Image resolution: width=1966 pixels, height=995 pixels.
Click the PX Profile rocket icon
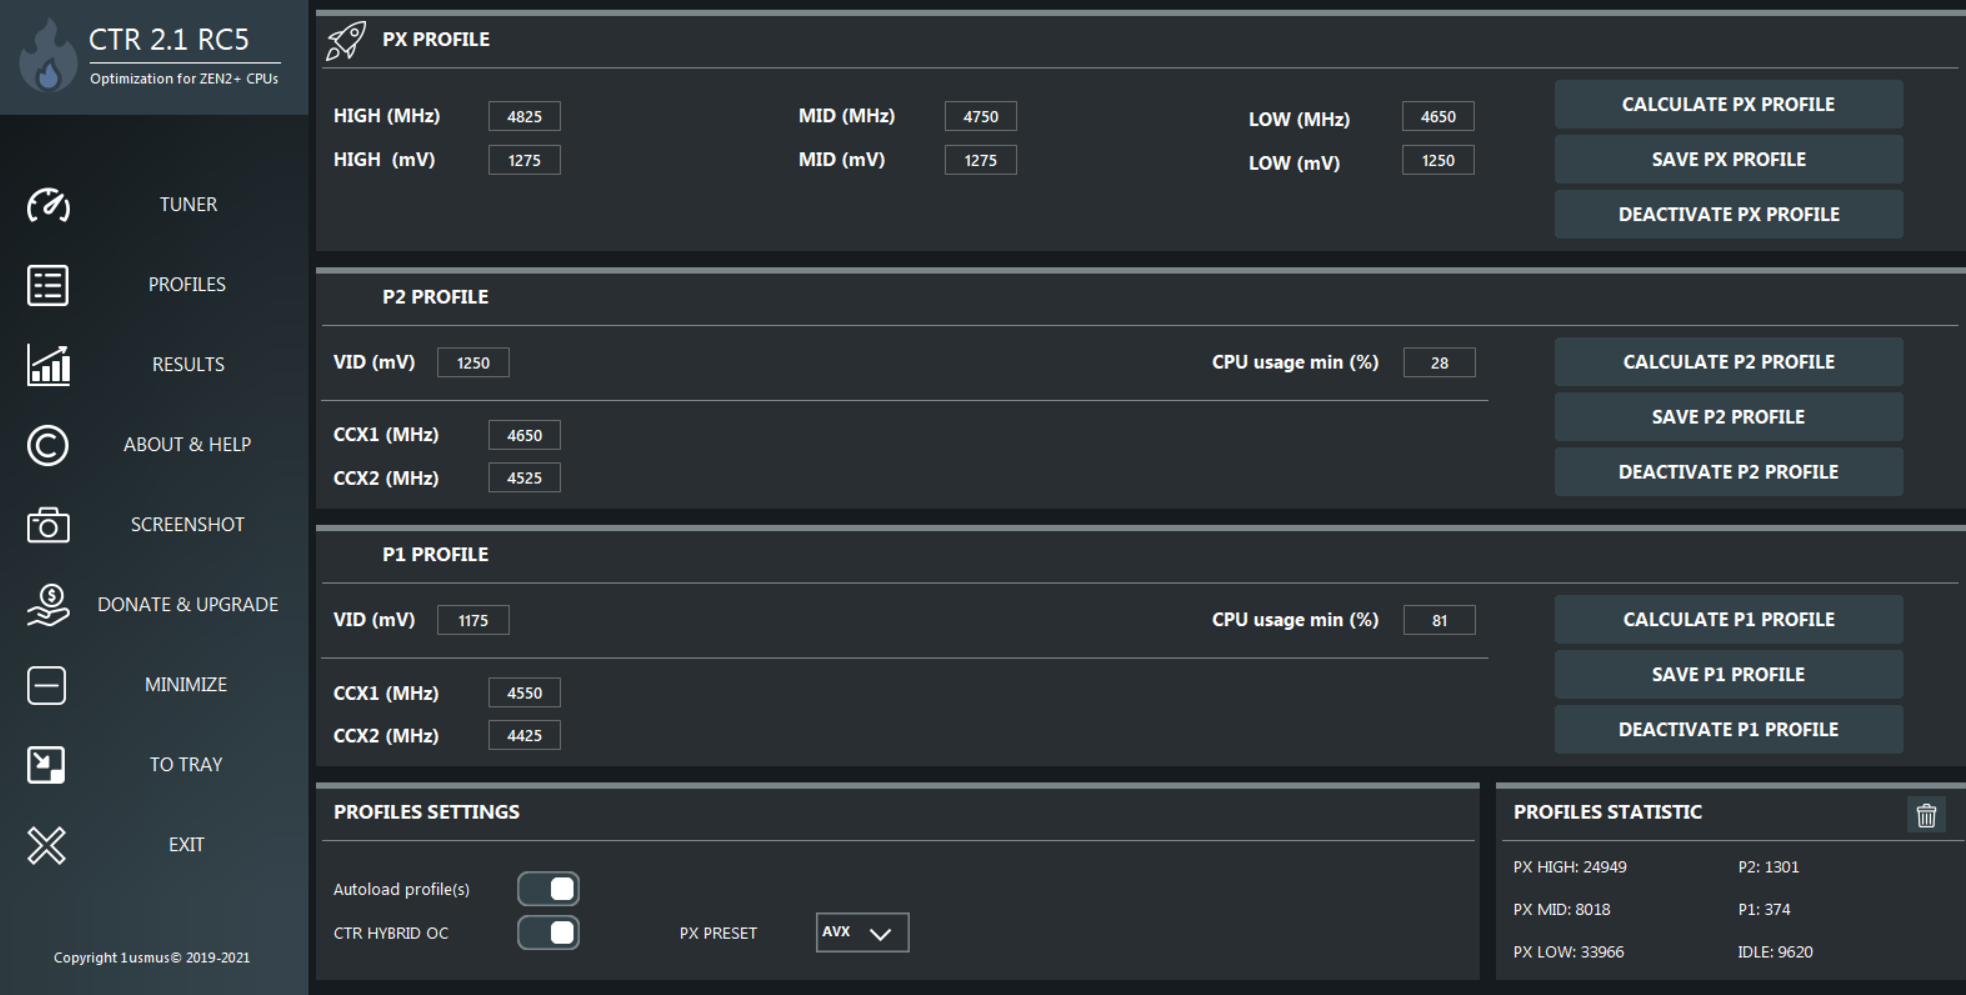(x=346, y=40)
